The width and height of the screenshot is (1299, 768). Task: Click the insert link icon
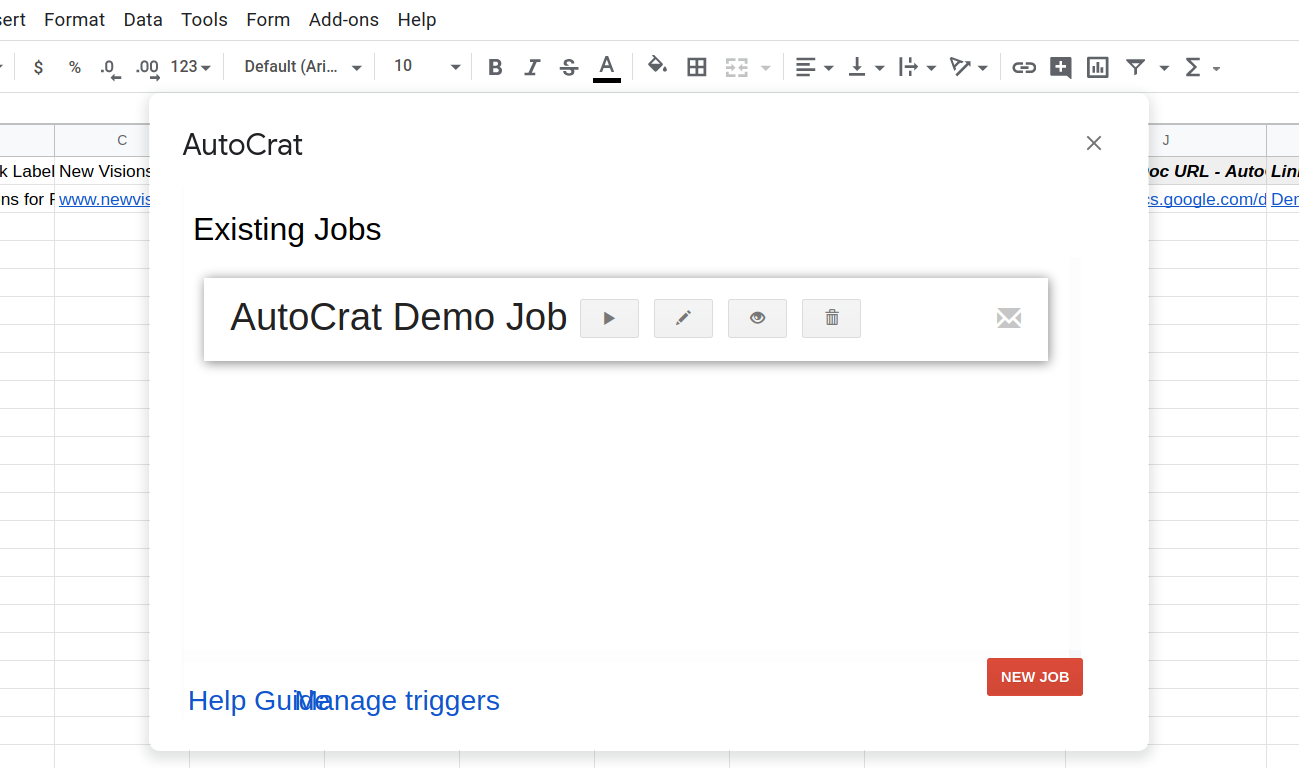(x=1023, y=67)
